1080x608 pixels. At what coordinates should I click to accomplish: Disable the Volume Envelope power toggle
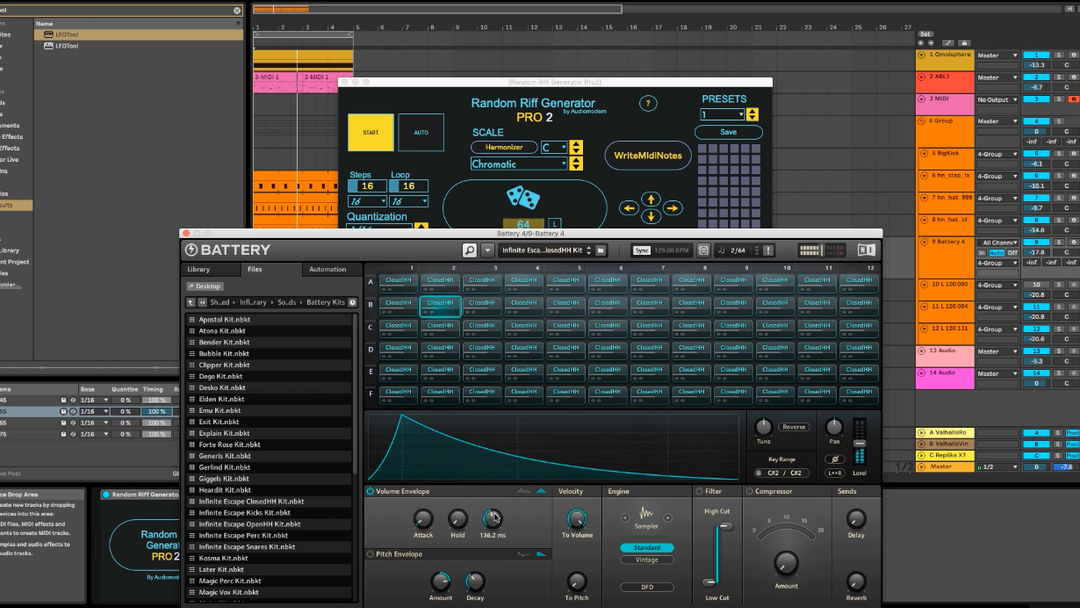371,492
